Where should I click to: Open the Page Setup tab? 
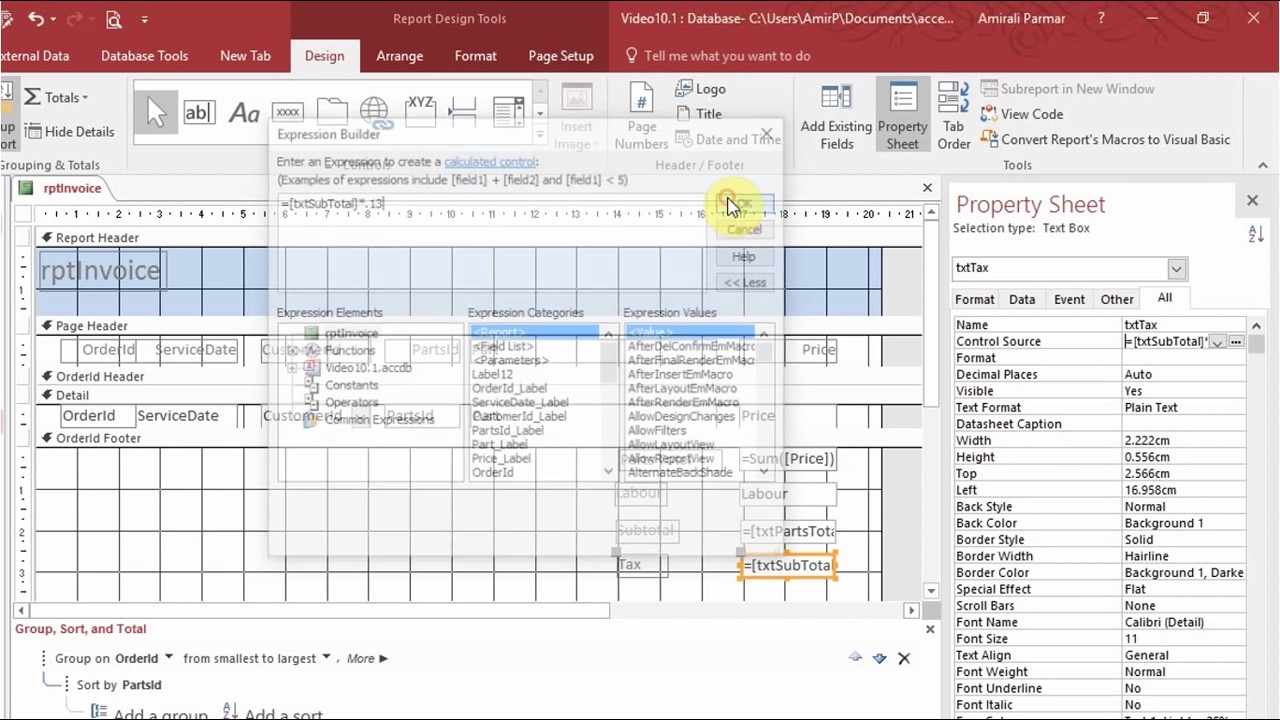click(x=561, y=56)
